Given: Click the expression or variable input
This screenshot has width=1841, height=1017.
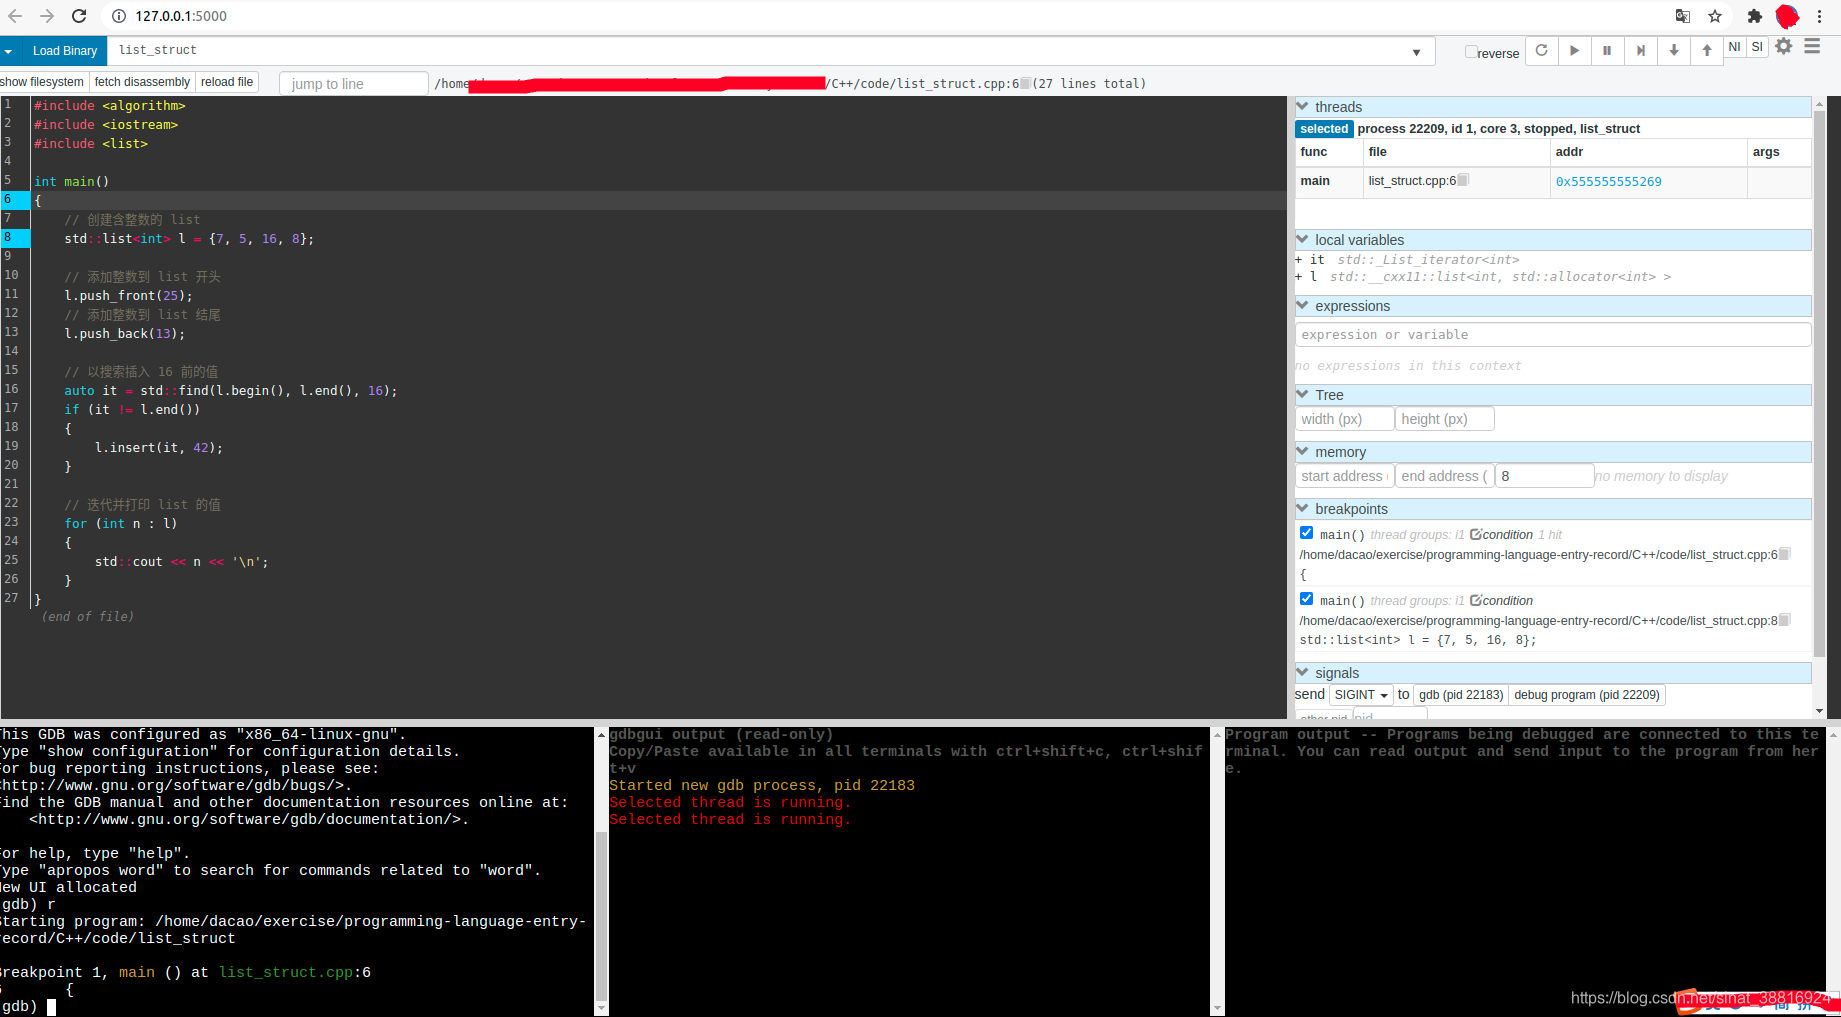Looking at the screenshot, I should (x=1552, y=335).
